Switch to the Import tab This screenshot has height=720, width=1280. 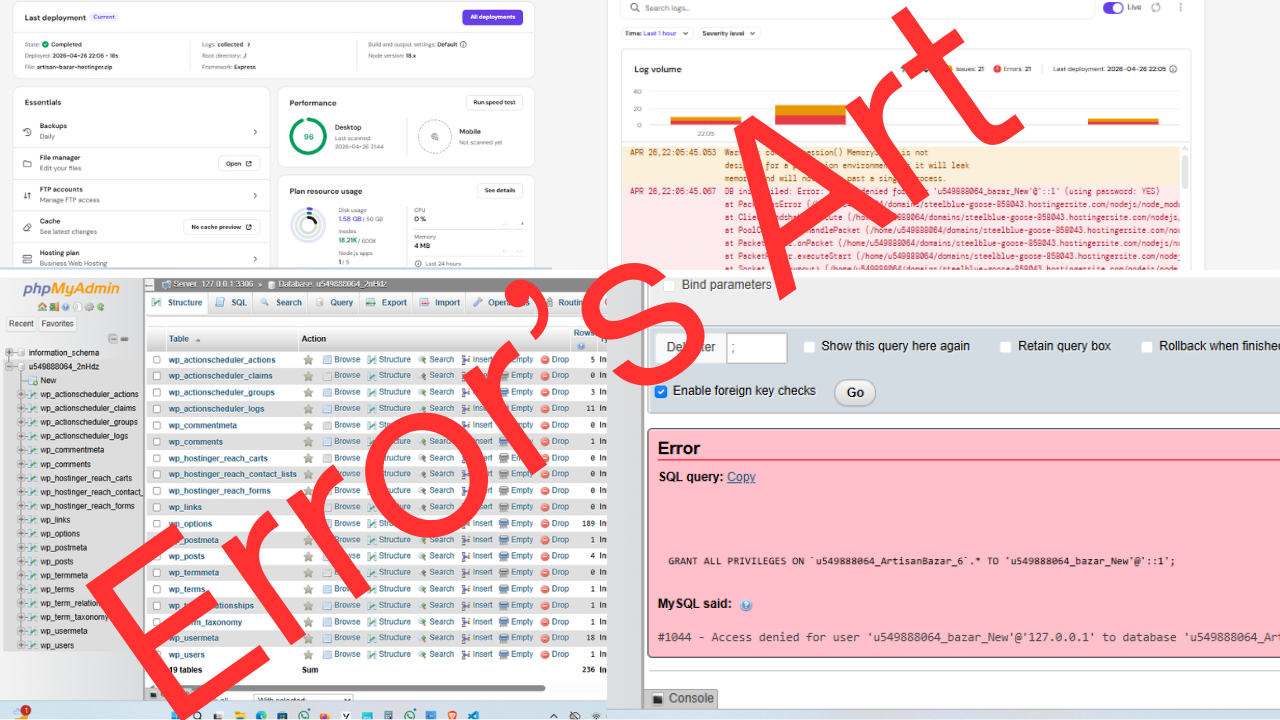coord(440,302)
